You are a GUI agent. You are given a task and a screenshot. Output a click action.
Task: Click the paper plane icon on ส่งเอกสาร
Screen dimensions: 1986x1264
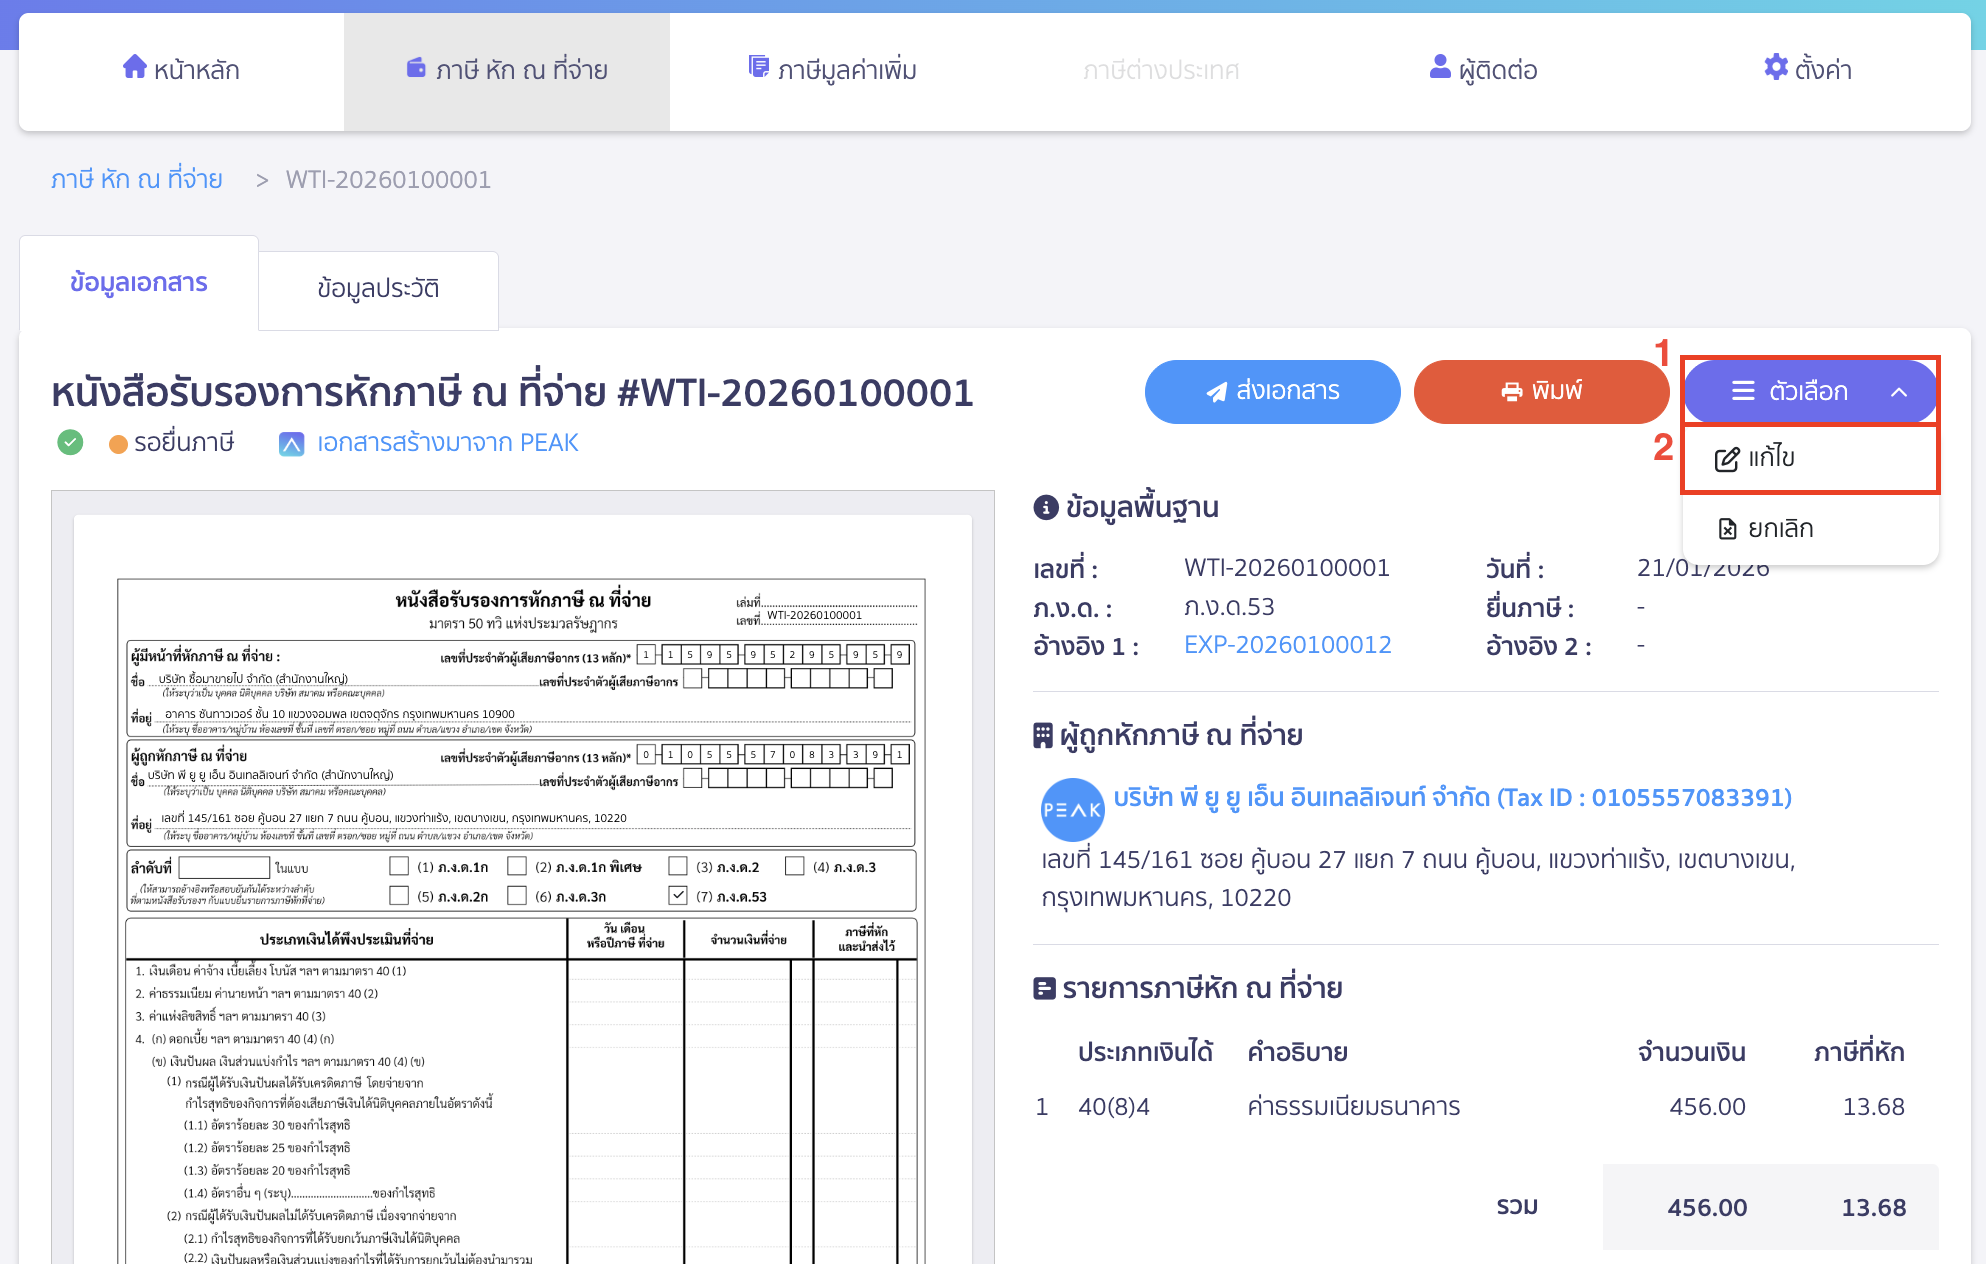[x=1218, y=391]
